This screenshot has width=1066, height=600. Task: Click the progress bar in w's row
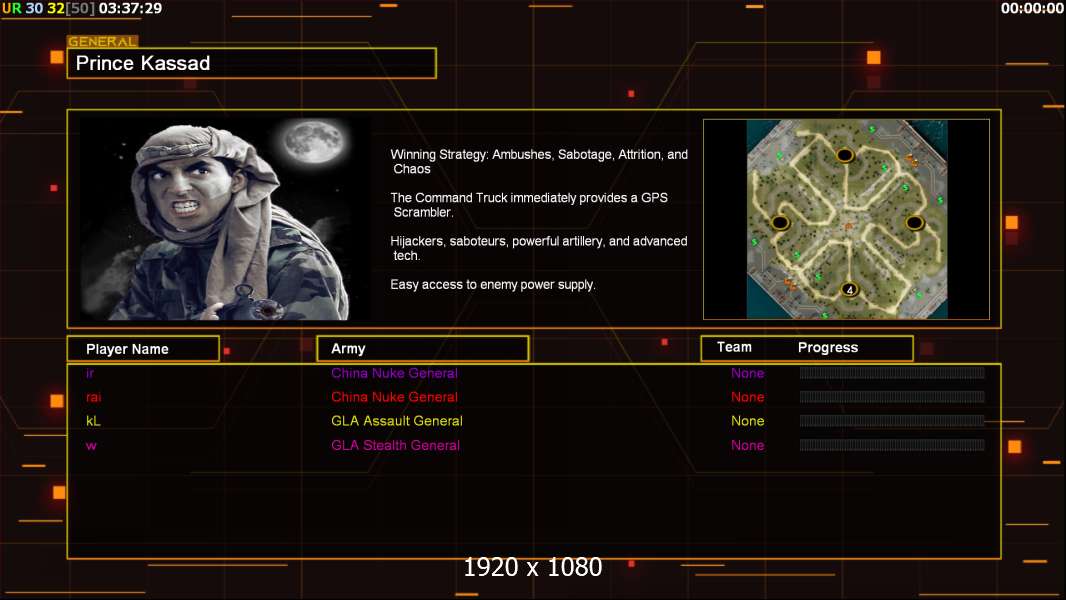(892, 445)
